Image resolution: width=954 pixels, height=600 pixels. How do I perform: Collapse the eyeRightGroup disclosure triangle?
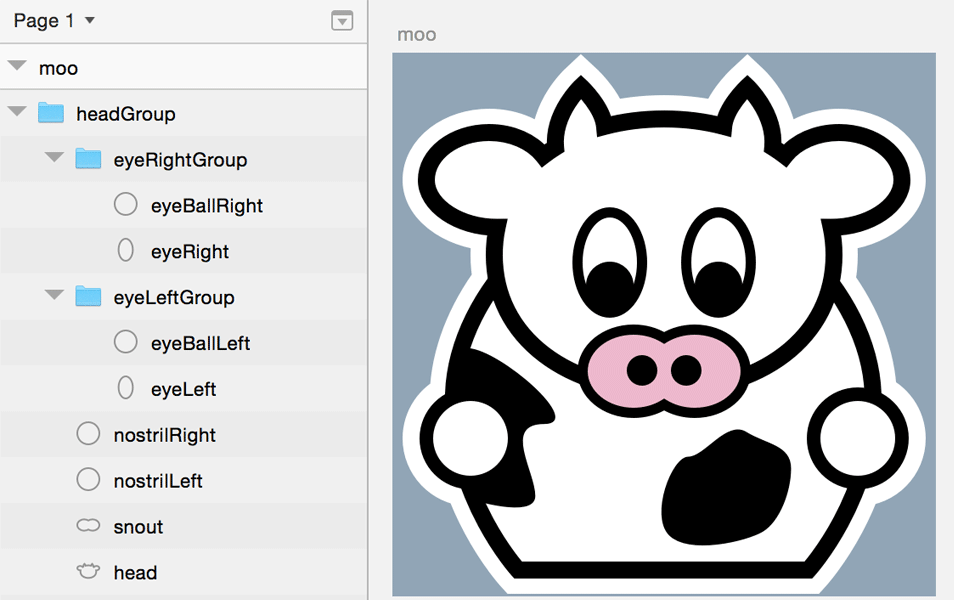pyautogui.click(x=54, y=159)
